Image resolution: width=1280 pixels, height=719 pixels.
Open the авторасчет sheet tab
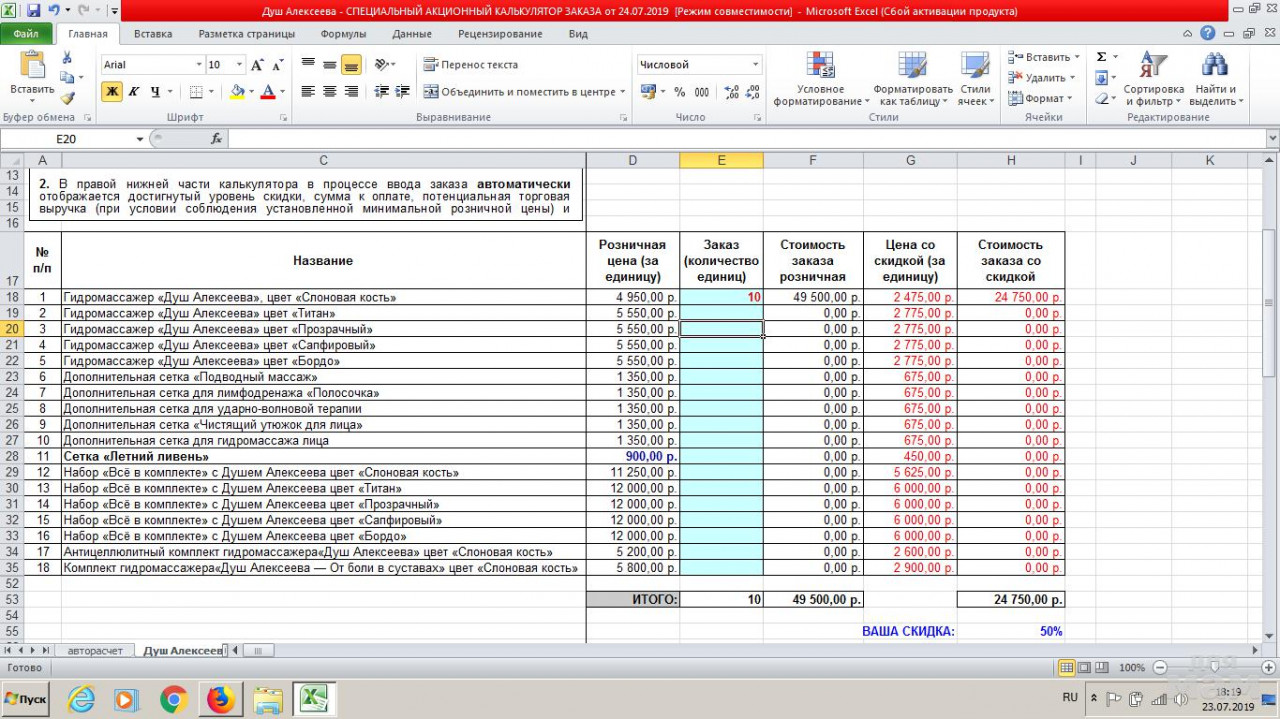(95, 651)
